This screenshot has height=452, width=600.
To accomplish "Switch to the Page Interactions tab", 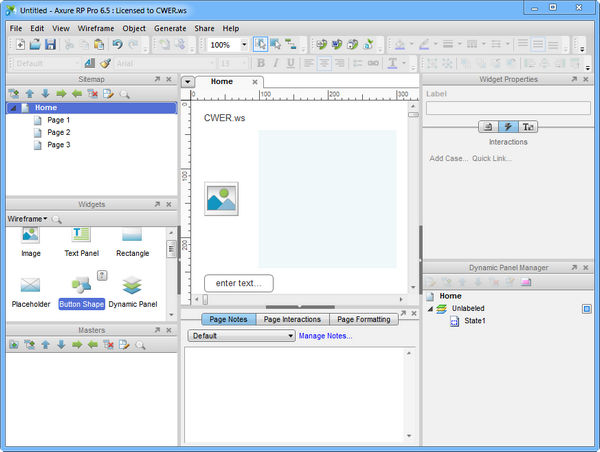I will tap(292, 319).
